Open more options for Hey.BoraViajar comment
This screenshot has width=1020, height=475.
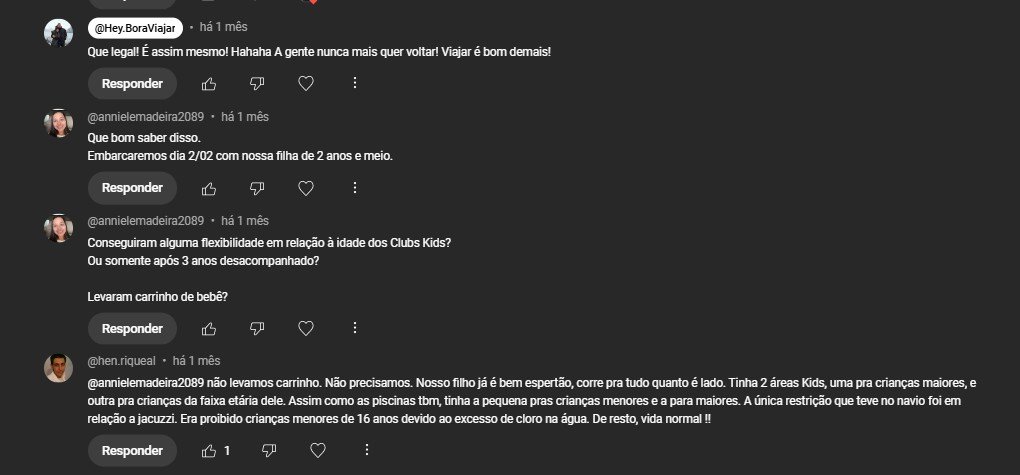pos(355,84)
